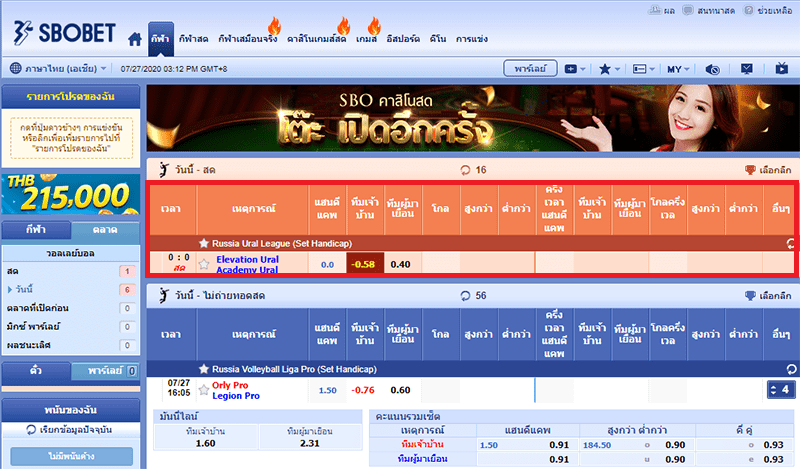Refresh icon on Russia Volleyball Liga Pro row
Image resolution: width=800 pixels, height=469 pixels.
[791, 369]
